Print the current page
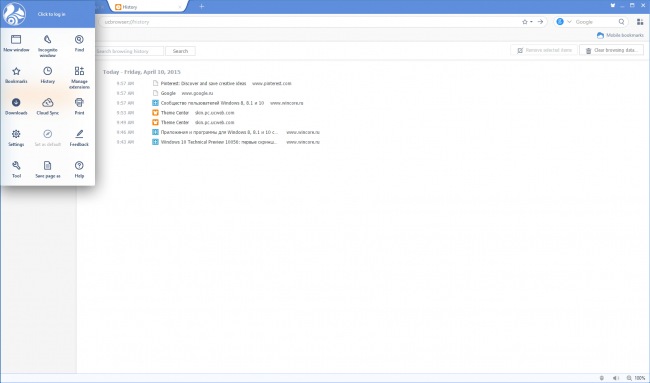 tap(79, 107)
